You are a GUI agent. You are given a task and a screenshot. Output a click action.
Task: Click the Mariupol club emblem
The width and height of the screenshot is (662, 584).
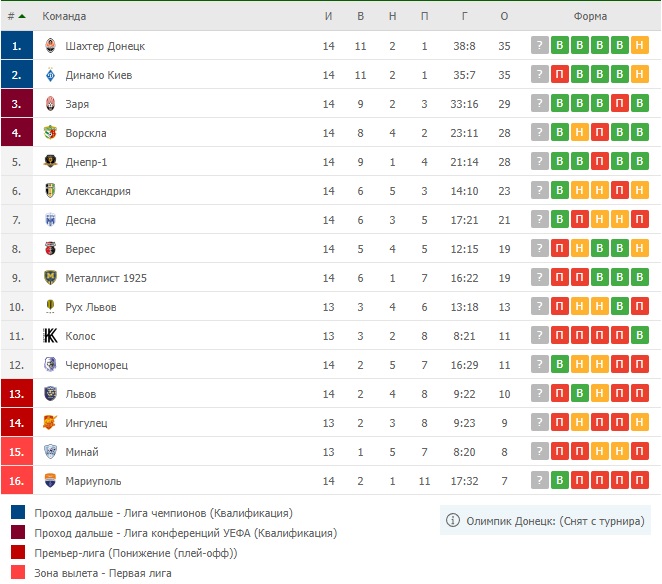50,481
